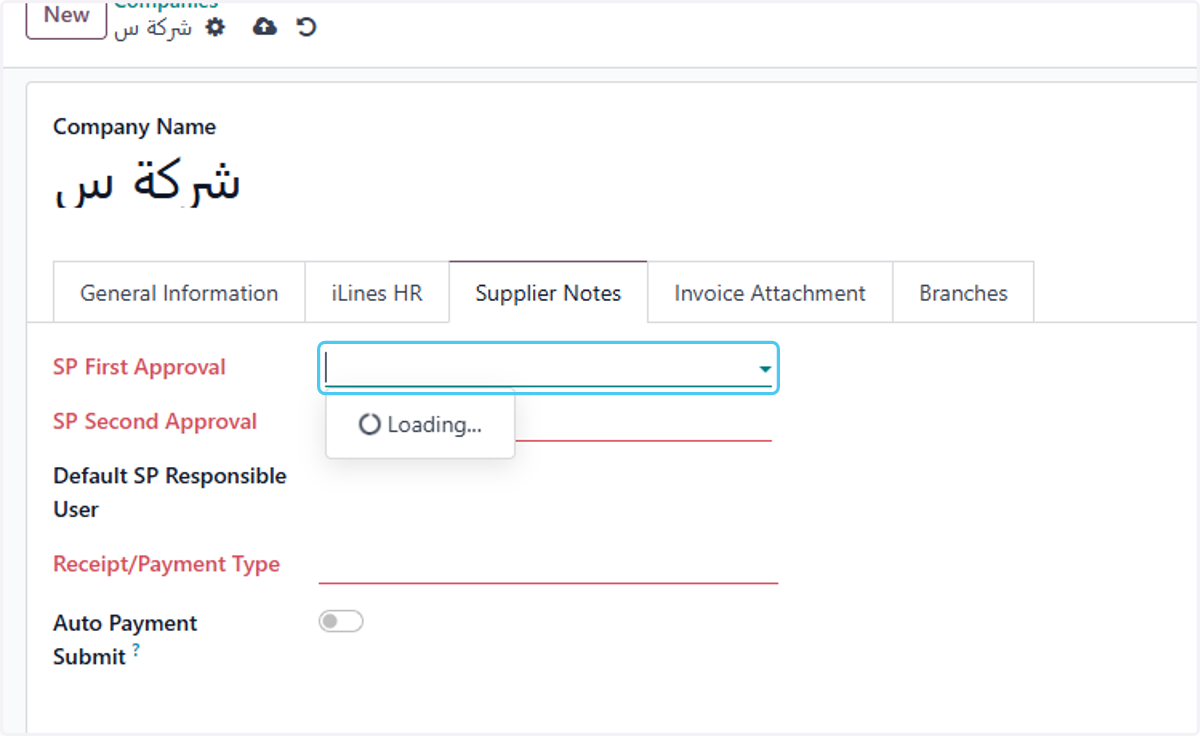Click the Arabic record name in breadcrumb
Image resolution: width=1200 pixels, height=736 pixels.
153,28
